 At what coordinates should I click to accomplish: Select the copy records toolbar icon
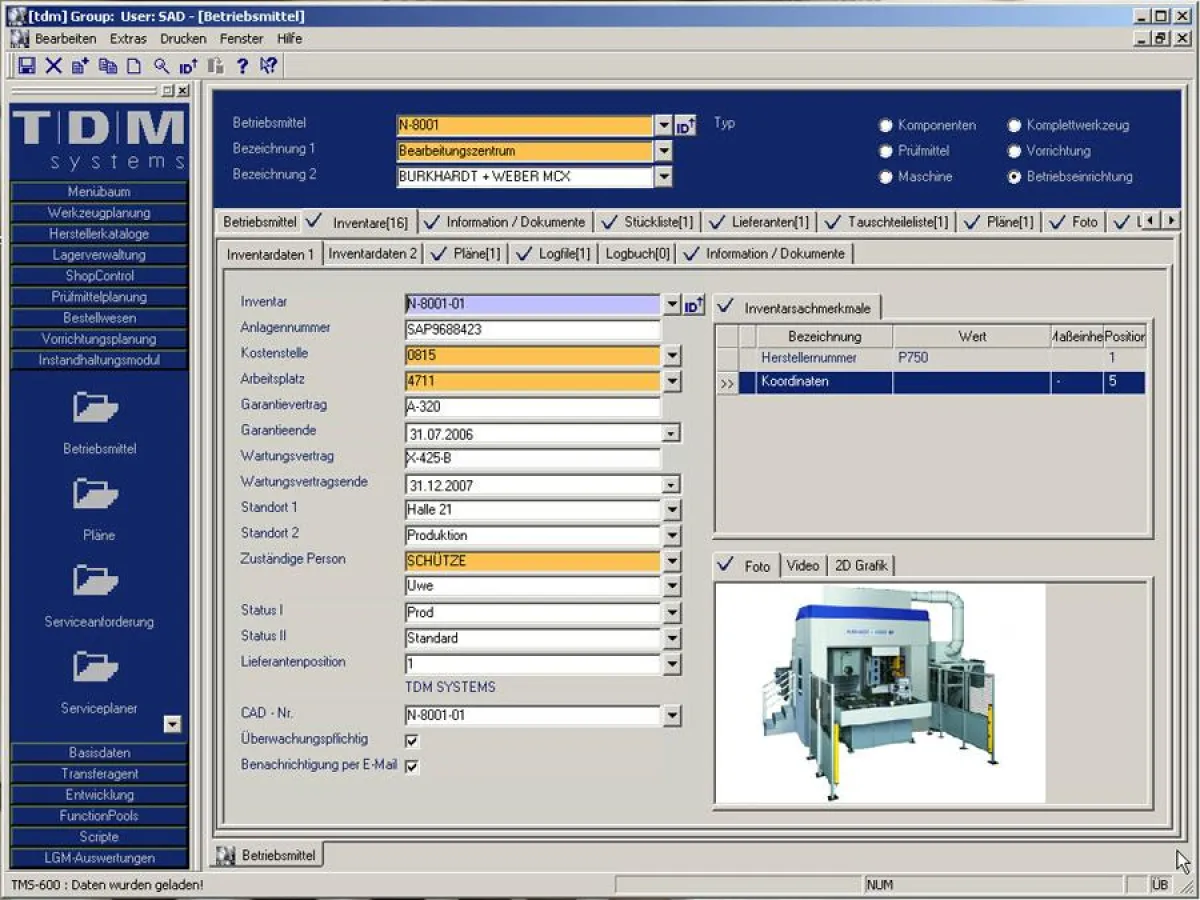click(x=108, y=66)
